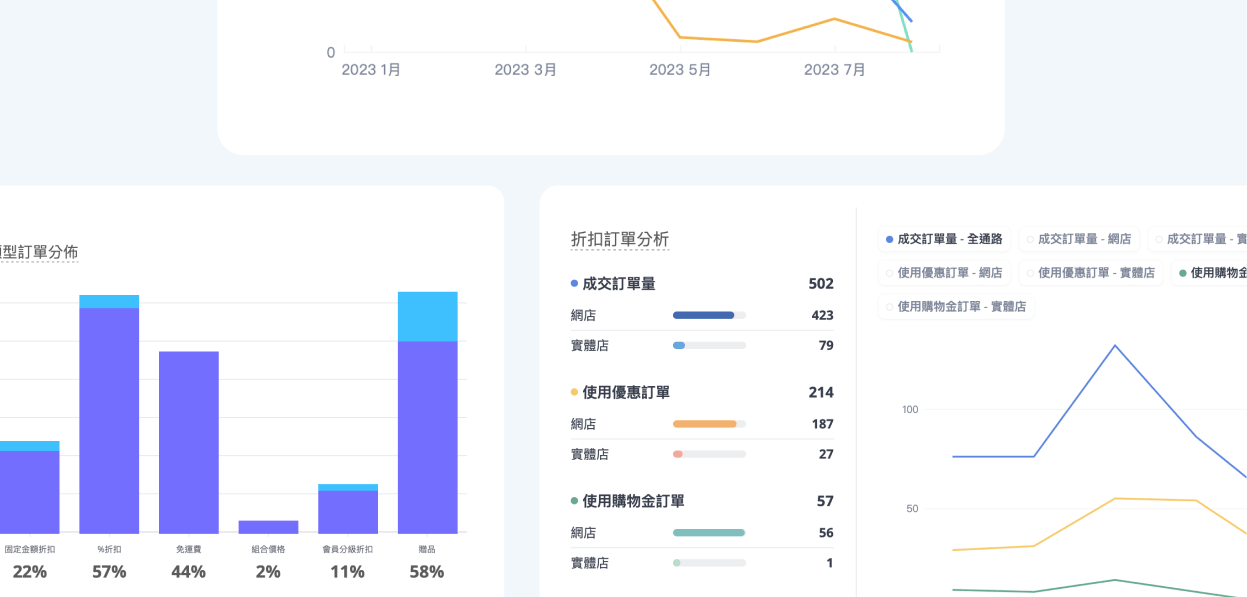
Task: Click the 100 y-axis label
Action: click(910, 409)
